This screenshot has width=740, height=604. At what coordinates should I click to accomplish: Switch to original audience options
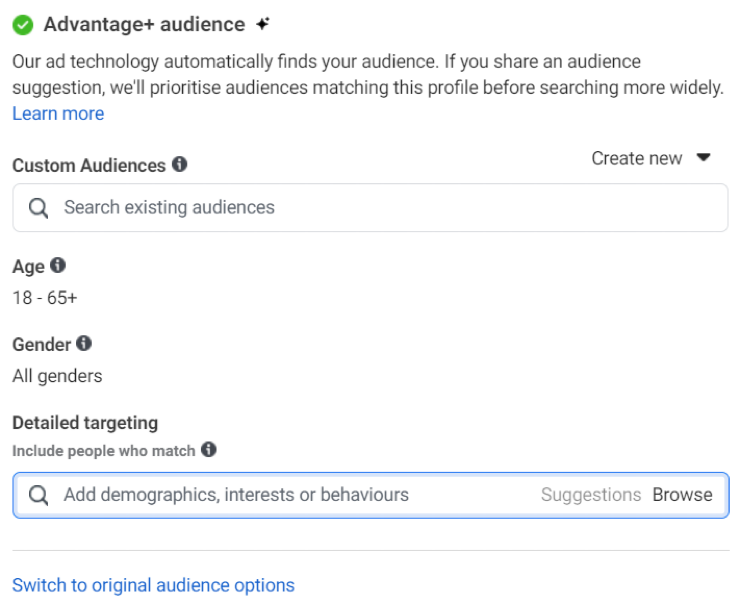[153, 585]
